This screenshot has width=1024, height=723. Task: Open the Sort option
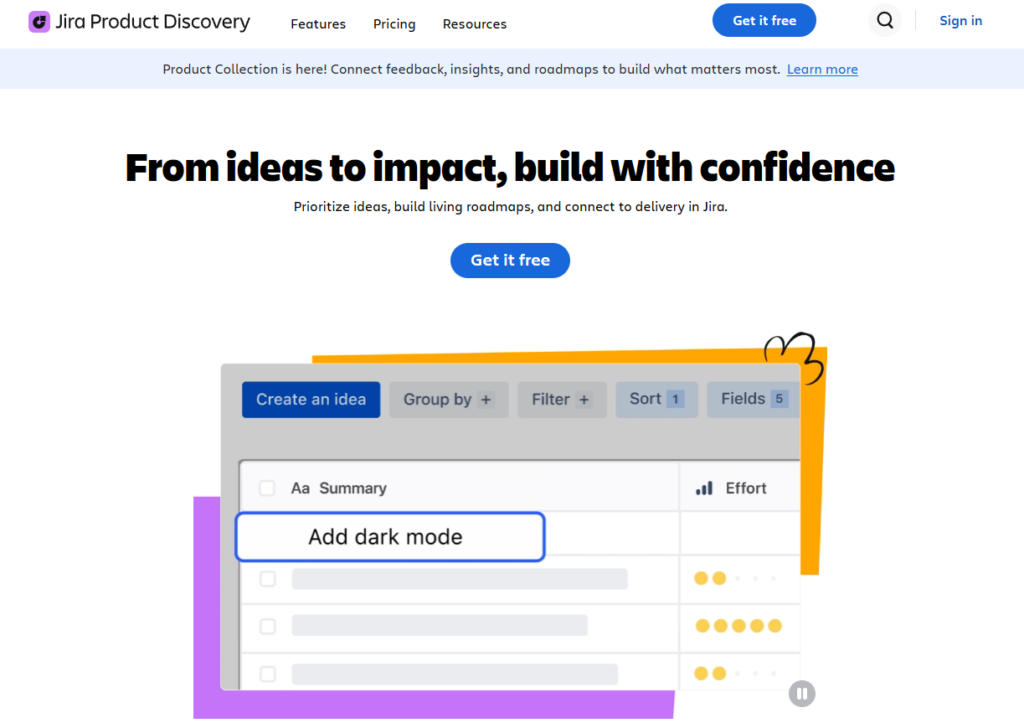coord(656,399)
